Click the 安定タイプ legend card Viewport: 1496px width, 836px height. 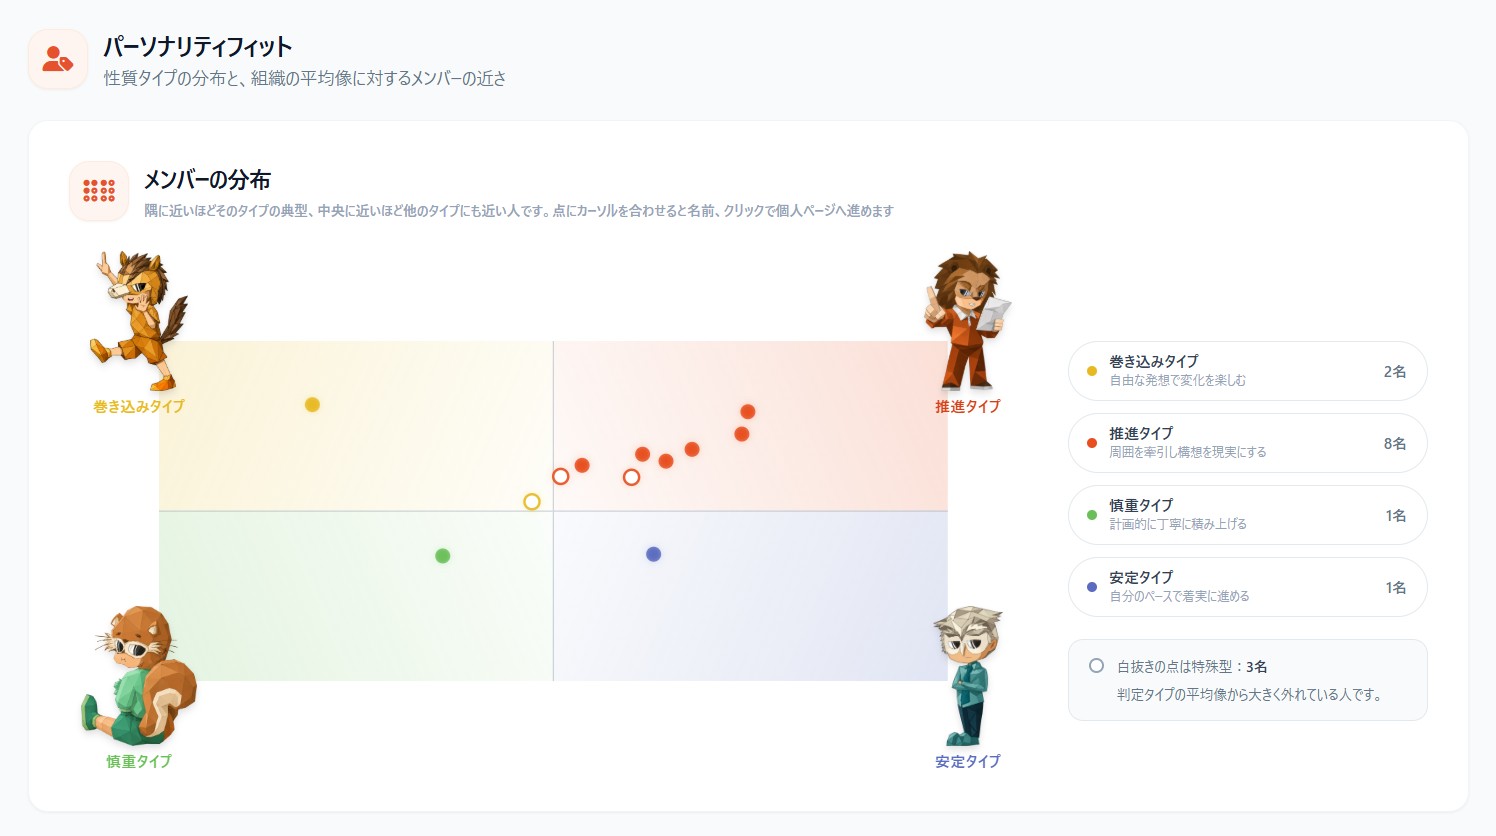(x=1247, y=587)
